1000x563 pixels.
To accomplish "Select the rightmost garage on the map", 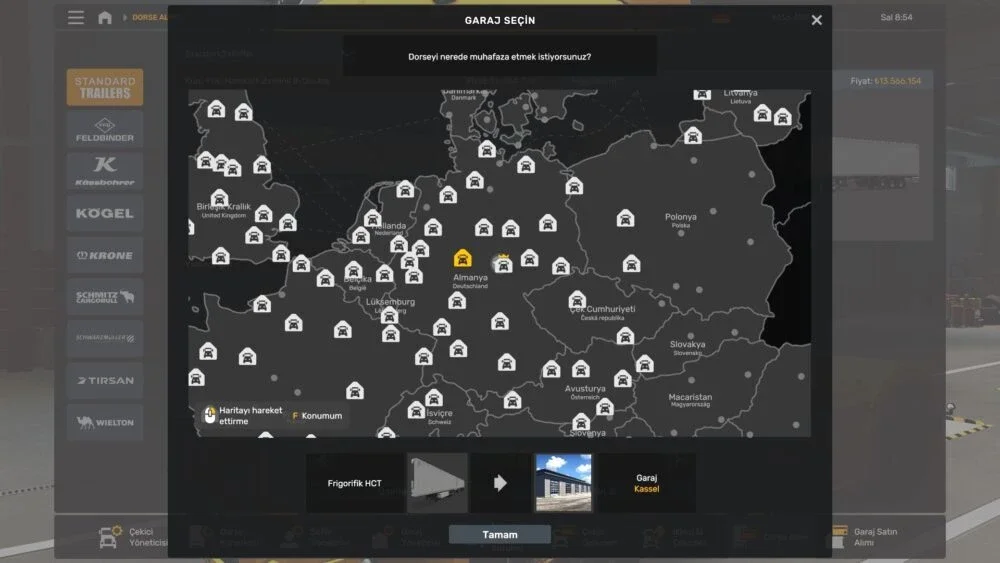I will (783, 117).
